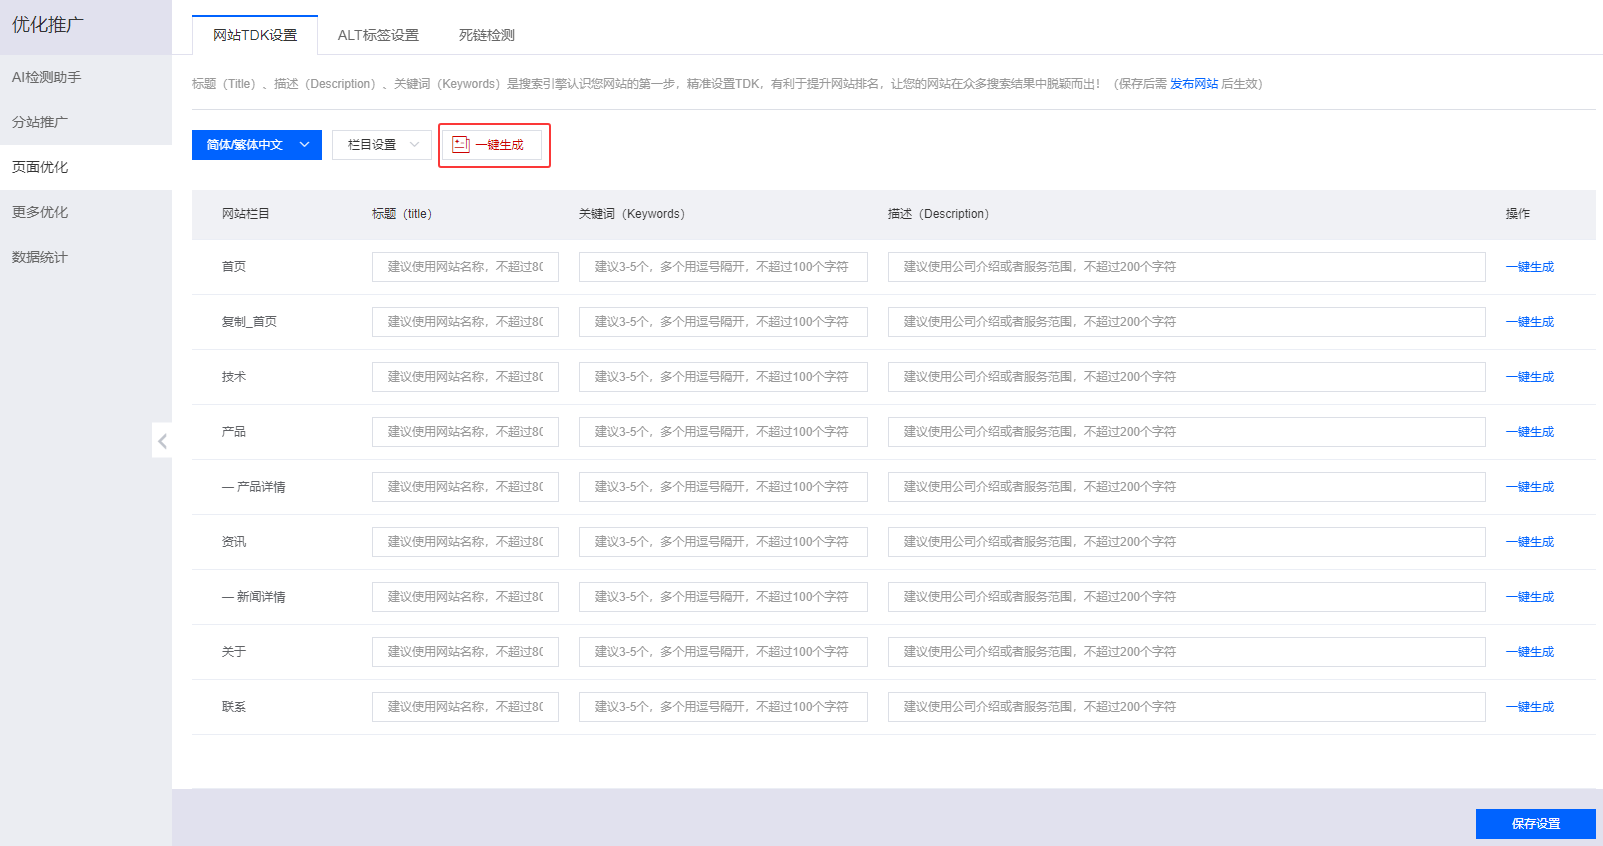Click the 关于 column name

tap(234, 652)
